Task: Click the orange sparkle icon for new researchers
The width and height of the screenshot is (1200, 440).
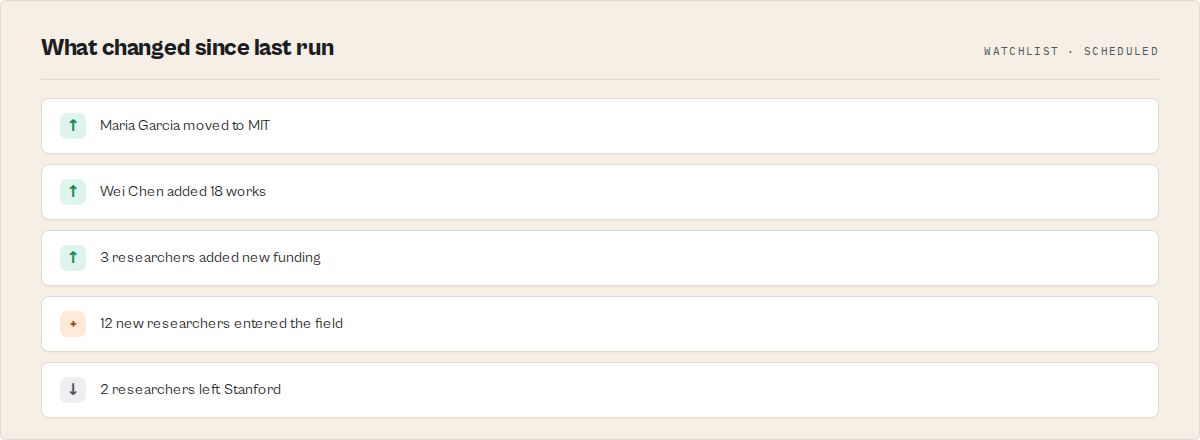Action: pos(73,324)
